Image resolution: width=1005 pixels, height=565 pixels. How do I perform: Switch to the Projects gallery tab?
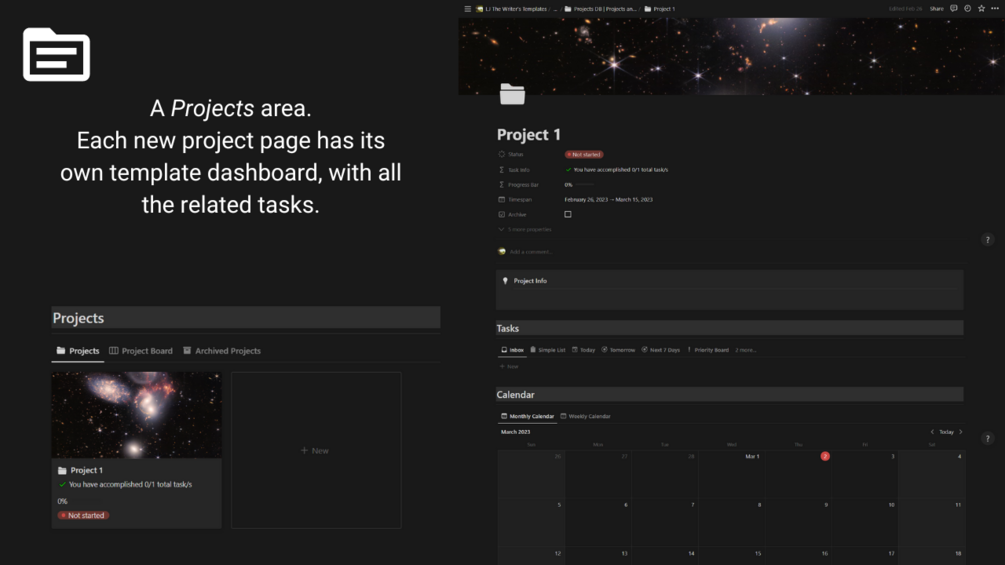78,351
